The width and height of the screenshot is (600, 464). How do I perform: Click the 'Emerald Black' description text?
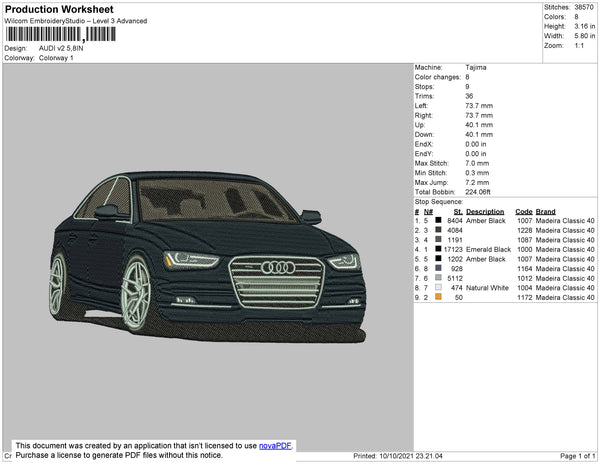click(x=488, y=249)
